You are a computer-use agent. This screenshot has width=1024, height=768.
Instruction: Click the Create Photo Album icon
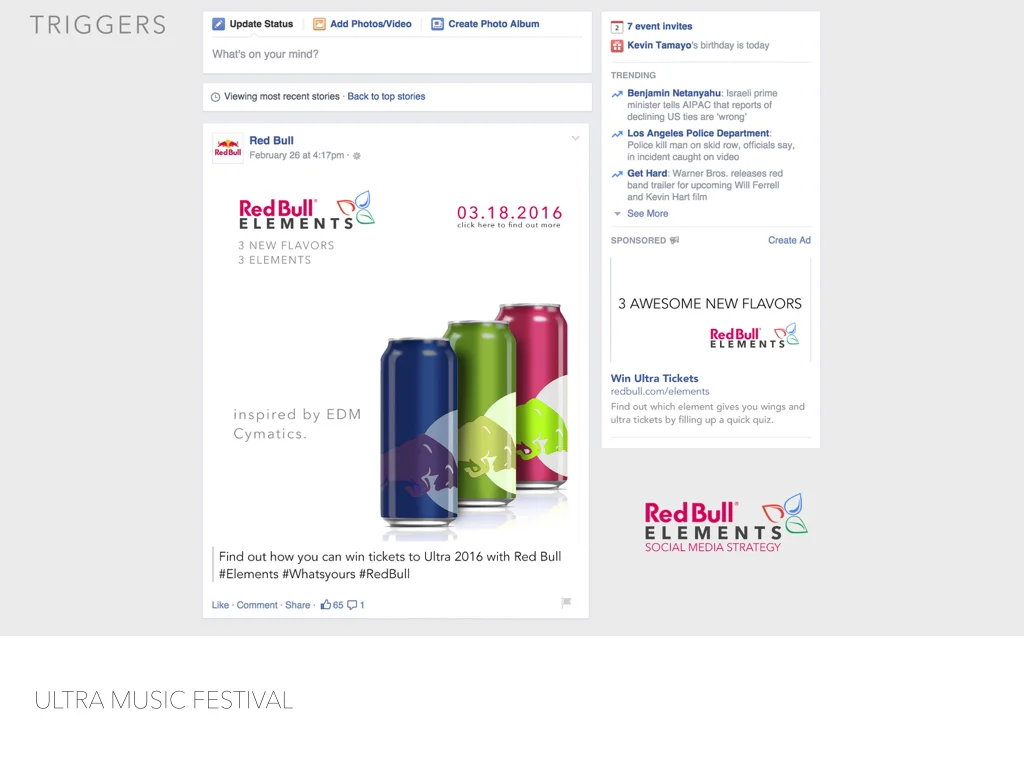click(x=437, y=24)
